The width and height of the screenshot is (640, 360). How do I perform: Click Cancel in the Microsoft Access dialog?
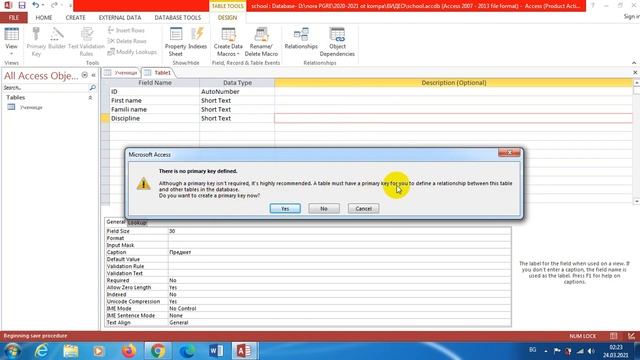tap(363, 209)
